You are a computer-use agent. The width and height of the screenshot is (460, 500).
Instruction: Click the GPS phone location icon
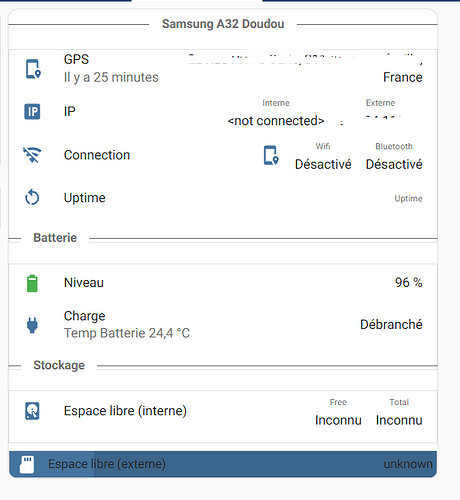coord(33,69)
